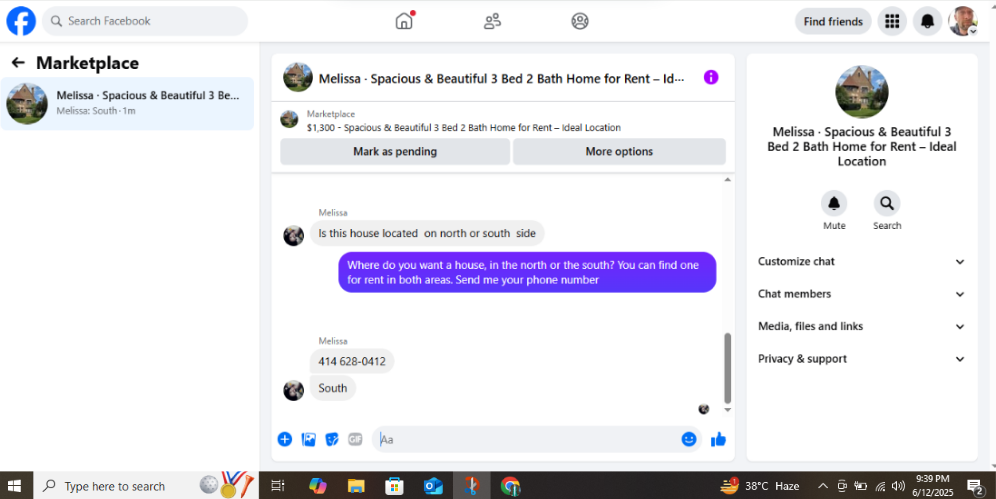Attach a photo using the image icon
Viewport: 996px width, 499px height.
coord(309,439)
